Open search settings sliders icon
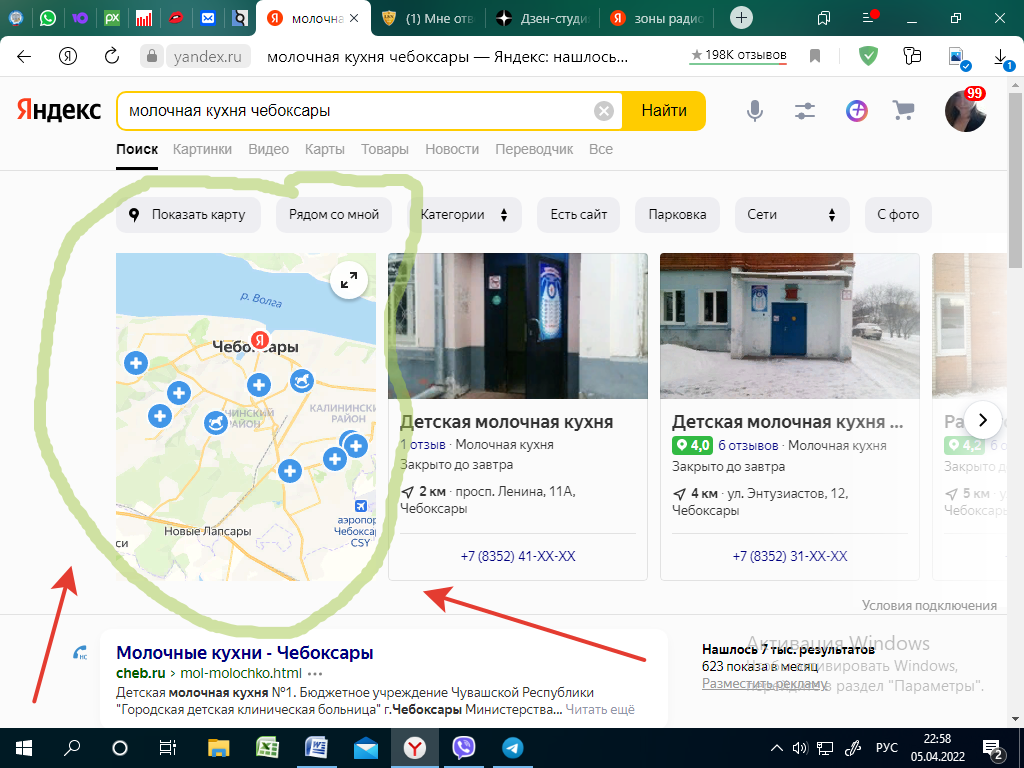1024x768 pixels. (805, 111)
